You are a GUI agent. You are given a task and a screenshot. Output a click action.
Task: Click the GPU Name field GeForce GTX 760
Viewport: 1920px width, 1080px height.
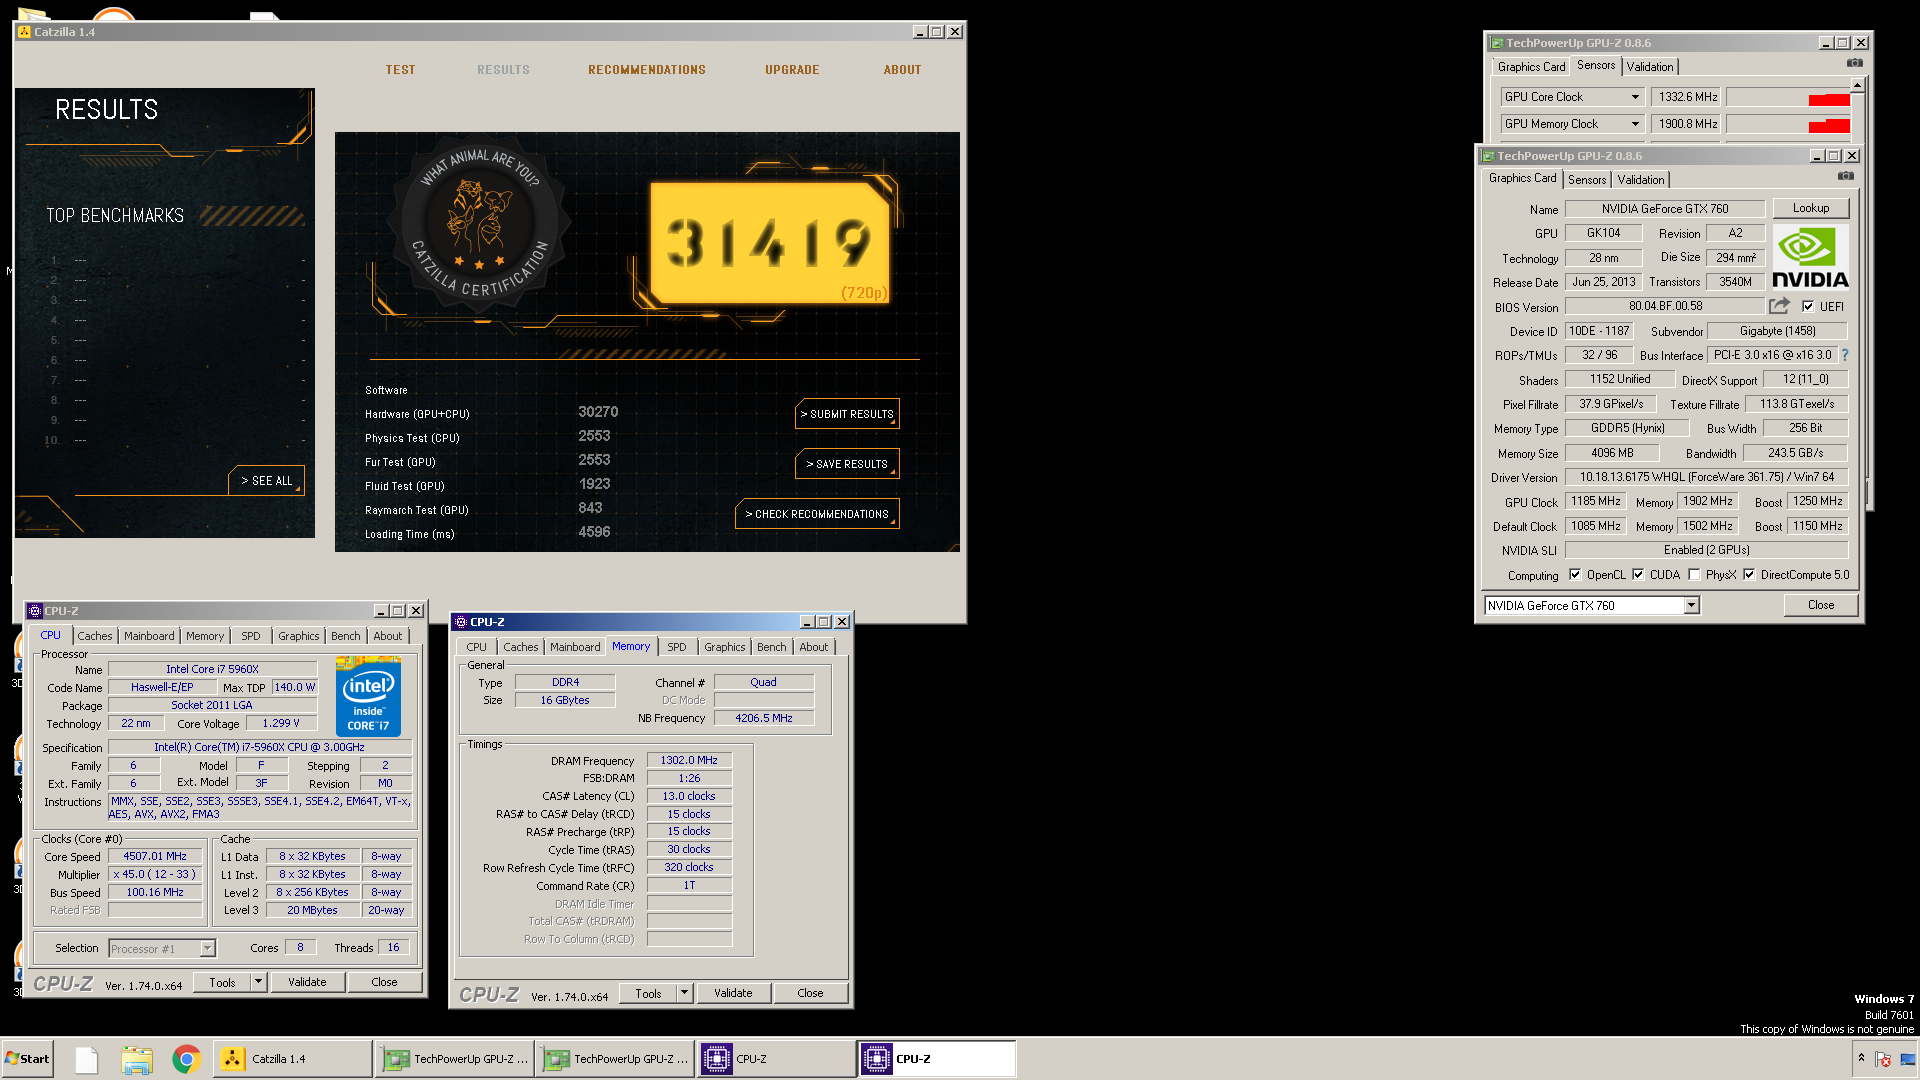(1665, 209)
